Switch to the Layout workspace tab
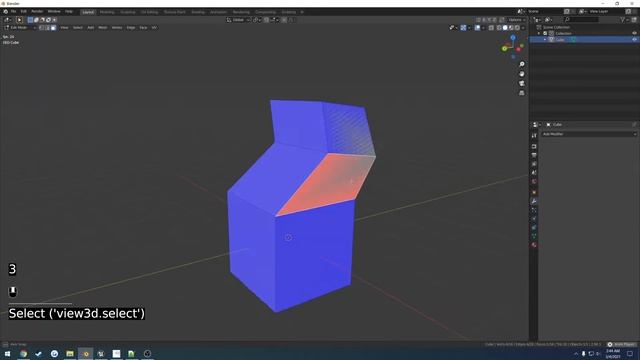Screen dimensions: 640x360 tap(88, 12)
